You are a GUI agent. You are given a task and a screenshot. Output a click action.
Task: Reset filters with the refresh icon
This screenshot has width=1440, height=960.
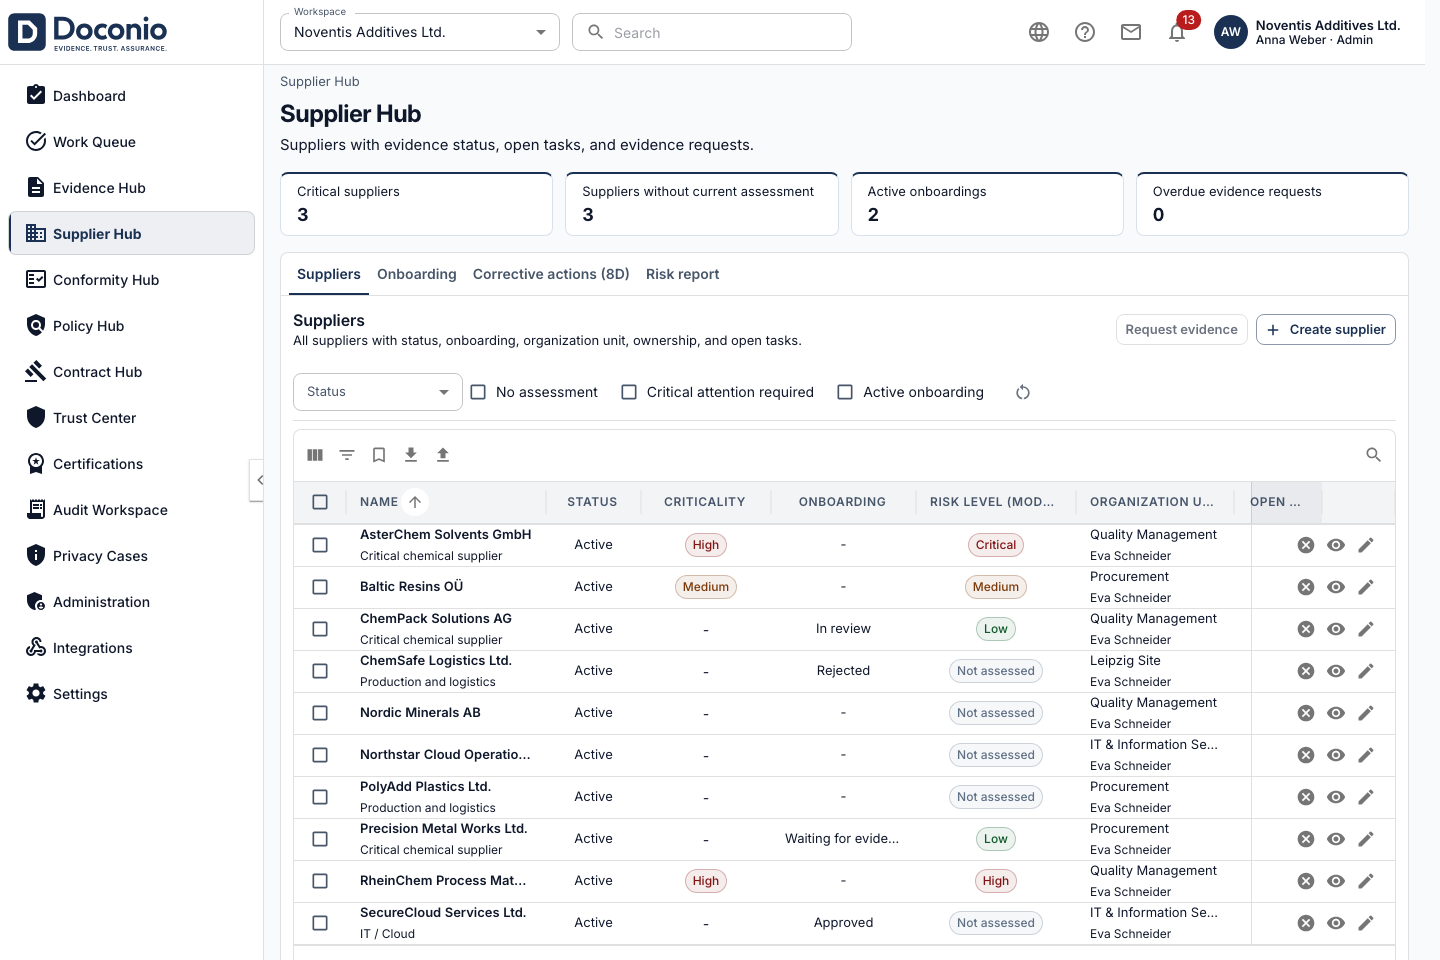[1023, 392]
